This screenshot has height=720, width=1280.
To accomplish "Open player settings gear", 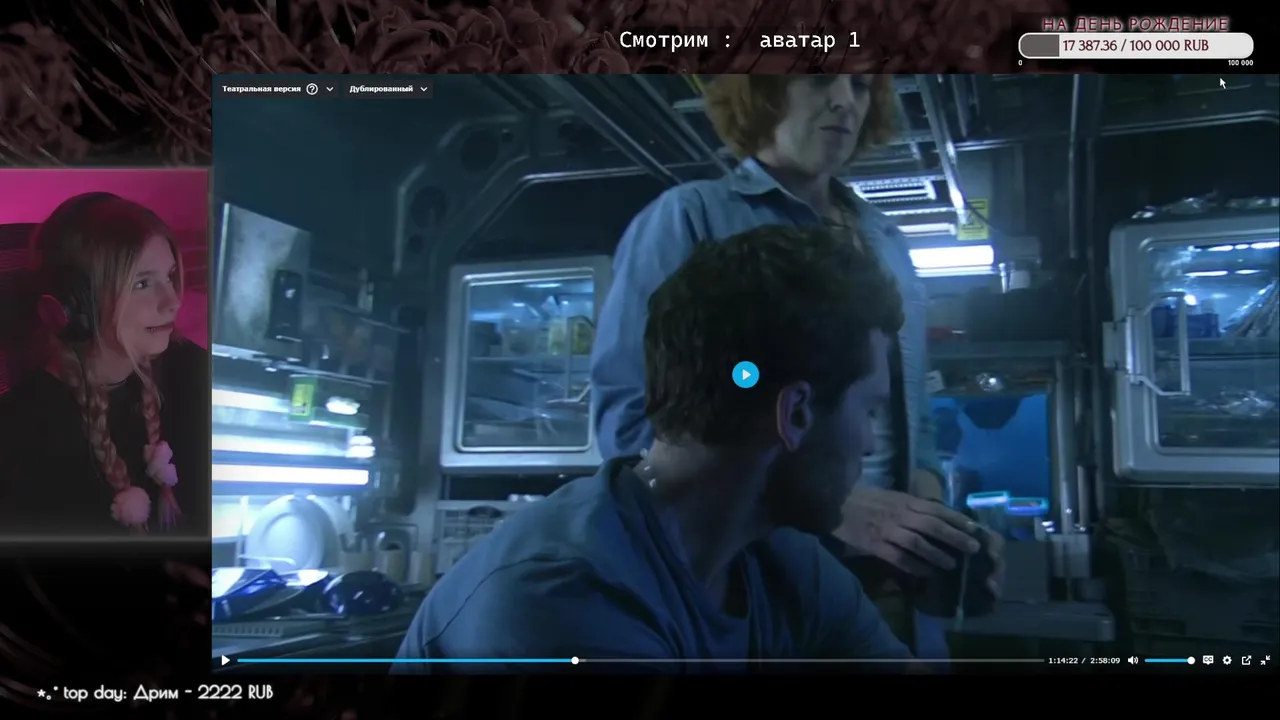I will tap(1227, 660).
